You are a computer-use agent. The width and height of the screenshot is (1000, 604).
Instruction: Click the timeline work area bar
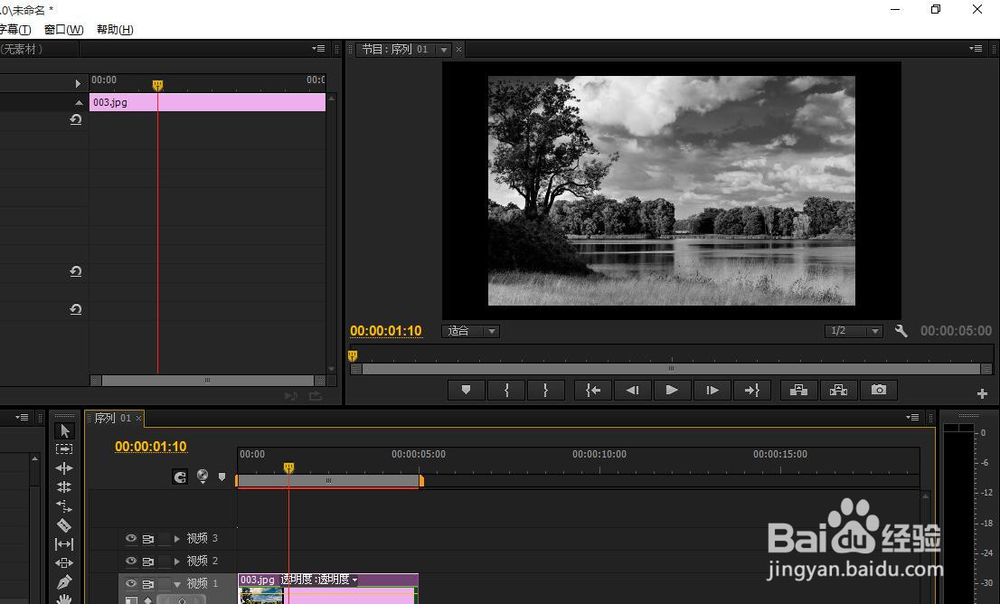[x=328, y=481]
